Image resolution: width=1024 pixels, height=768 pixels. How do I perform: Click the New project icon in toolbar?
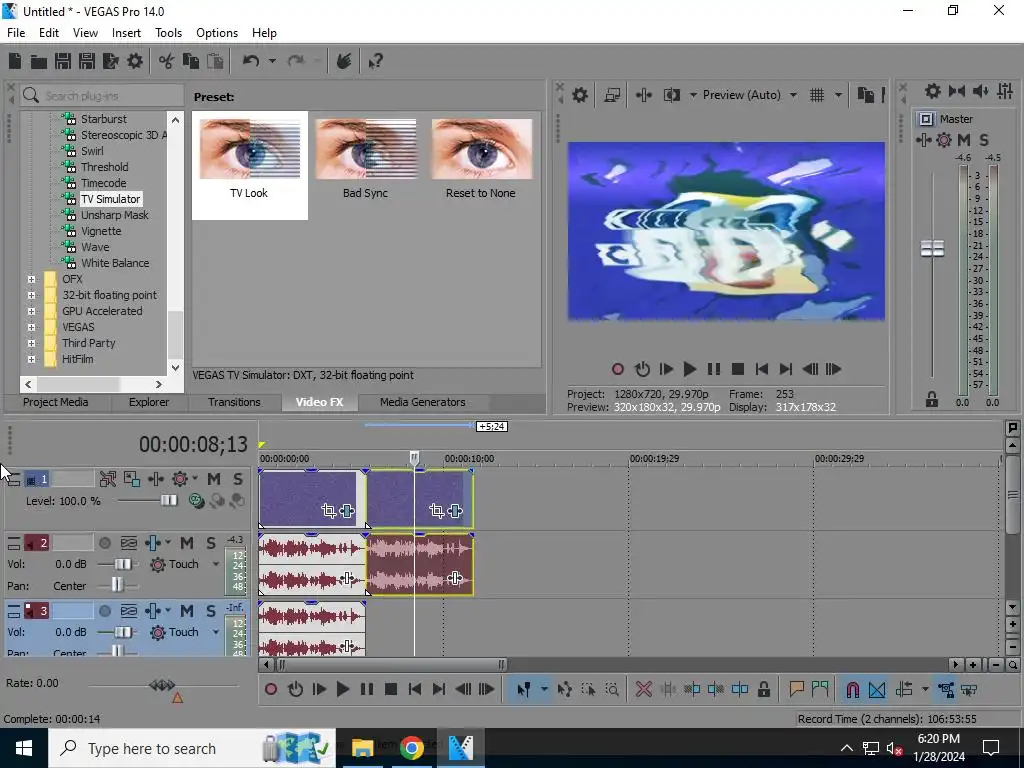pyautogui.click(x=15, y=61)
